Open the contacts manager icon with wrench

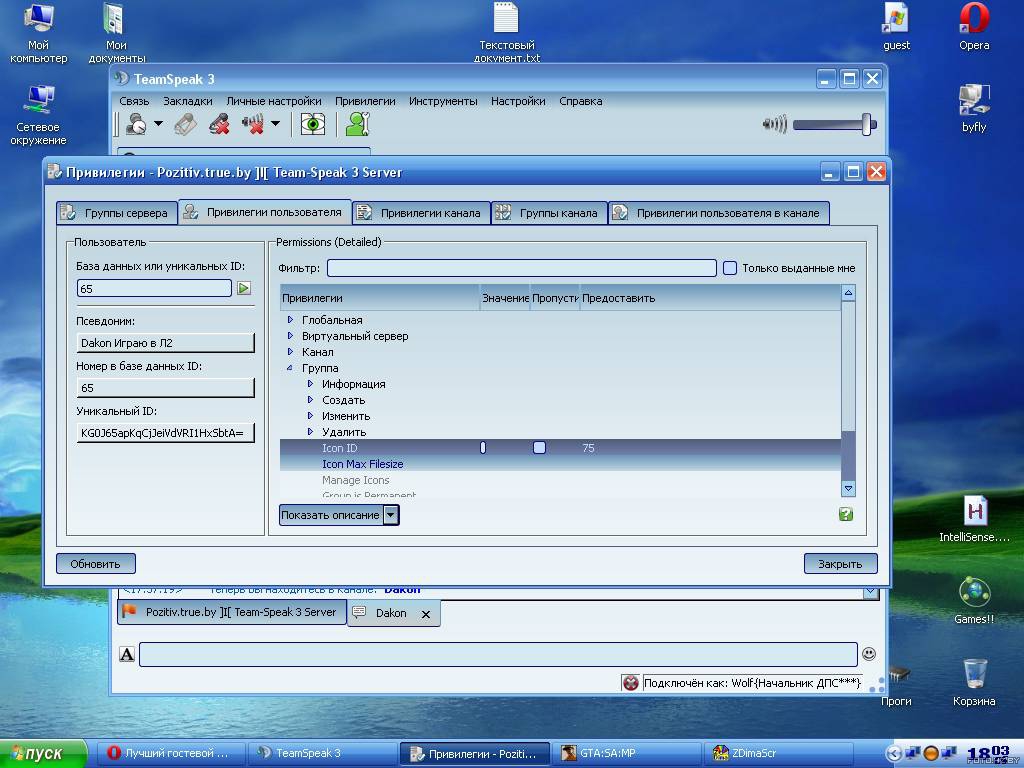[x=358, y=123]
